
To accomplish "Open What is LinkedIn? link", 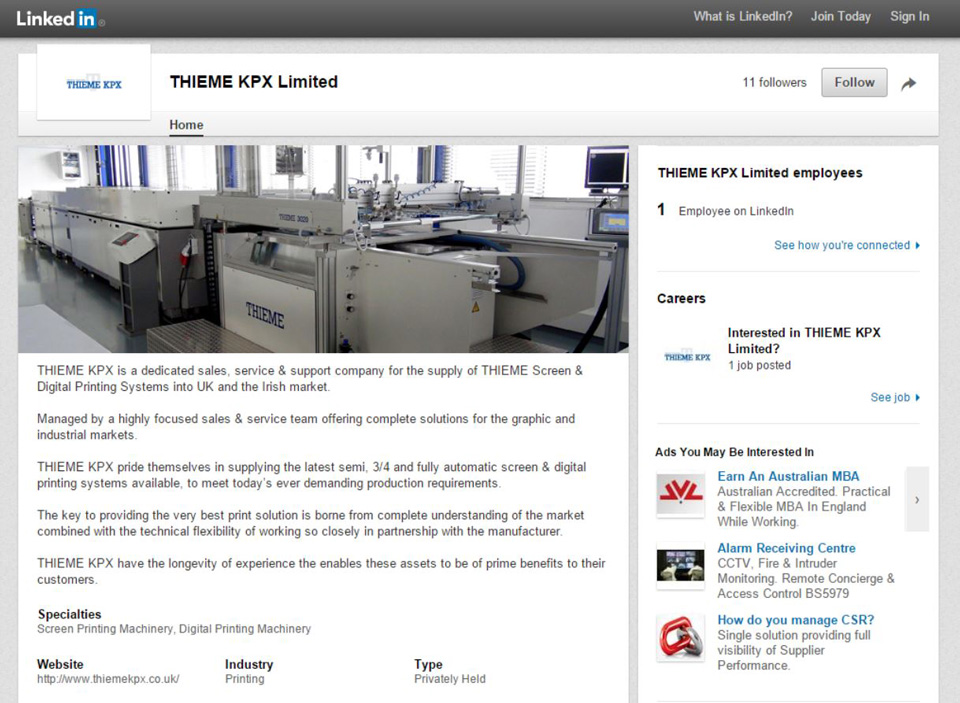I will click(743, 17).
